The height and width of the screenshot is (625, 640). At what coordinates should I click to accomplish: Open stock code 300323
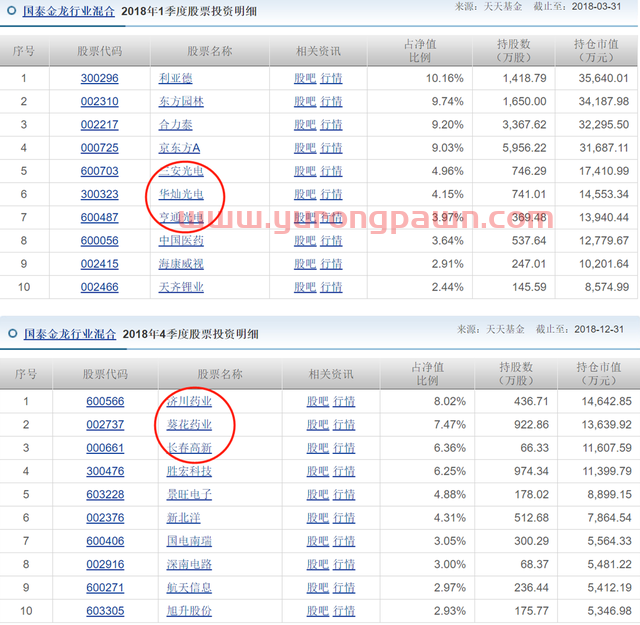[100, 194]
